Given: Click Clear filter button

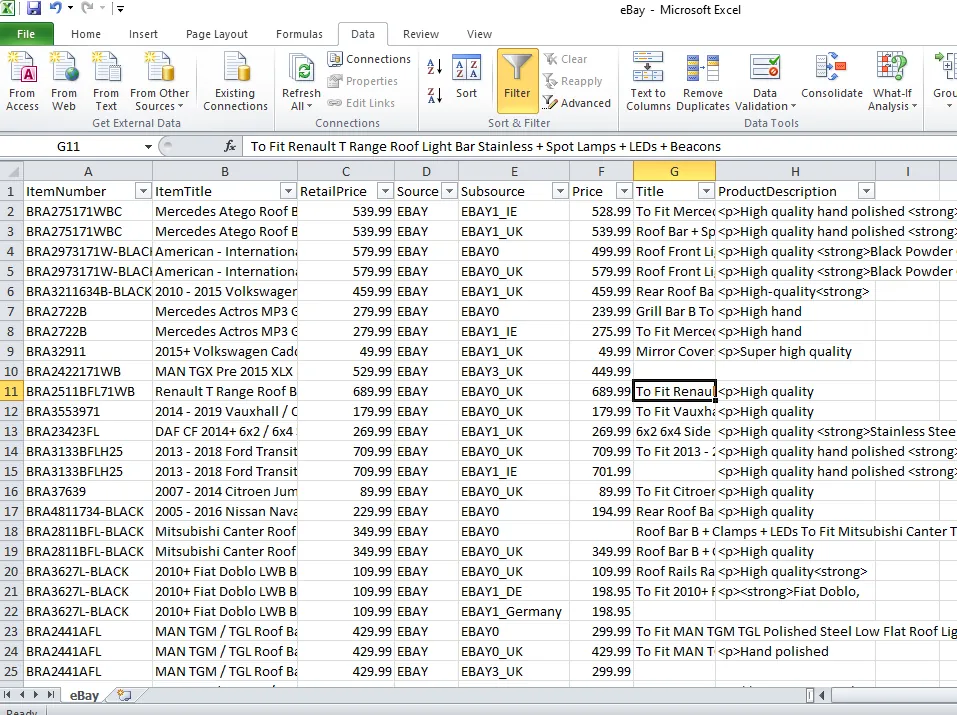Looking at the screenshot, I should [566, 59].
